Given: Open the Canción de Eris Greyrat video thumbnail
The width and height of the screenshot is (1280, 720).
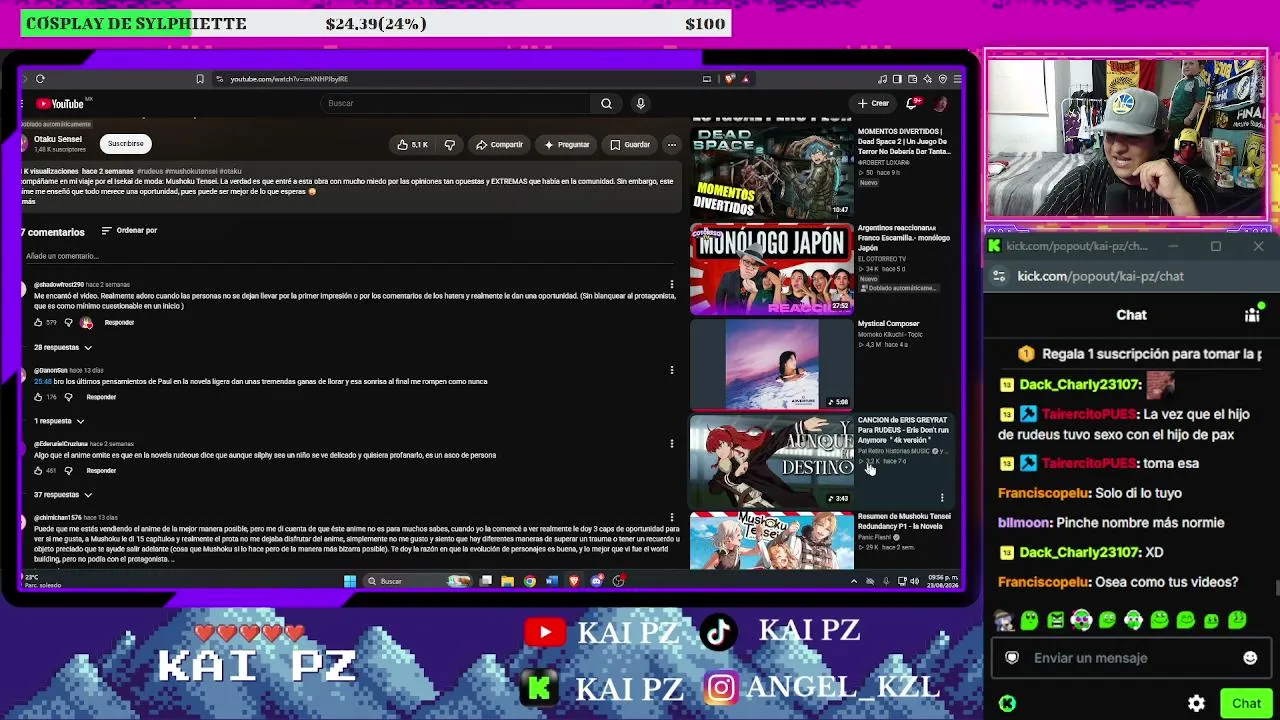Looking at the screenshot, I should [x=771, y=461].
